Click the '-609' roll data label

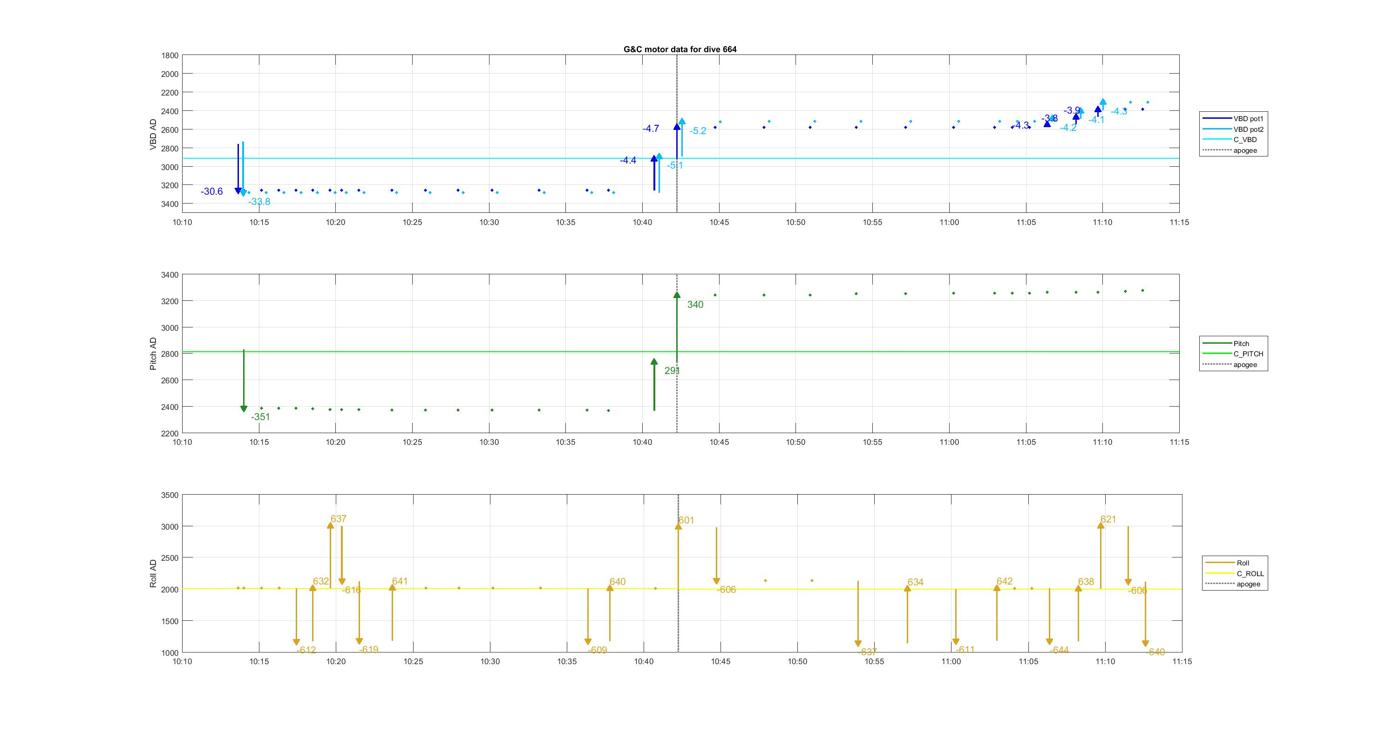(597, 651)
